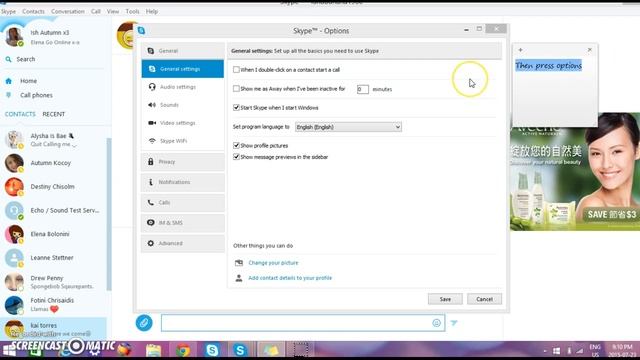Image resolution: width=640 pixels, height=360 pixels.
Task: Expand the IM & SMS category
Action: pos(182,223)
